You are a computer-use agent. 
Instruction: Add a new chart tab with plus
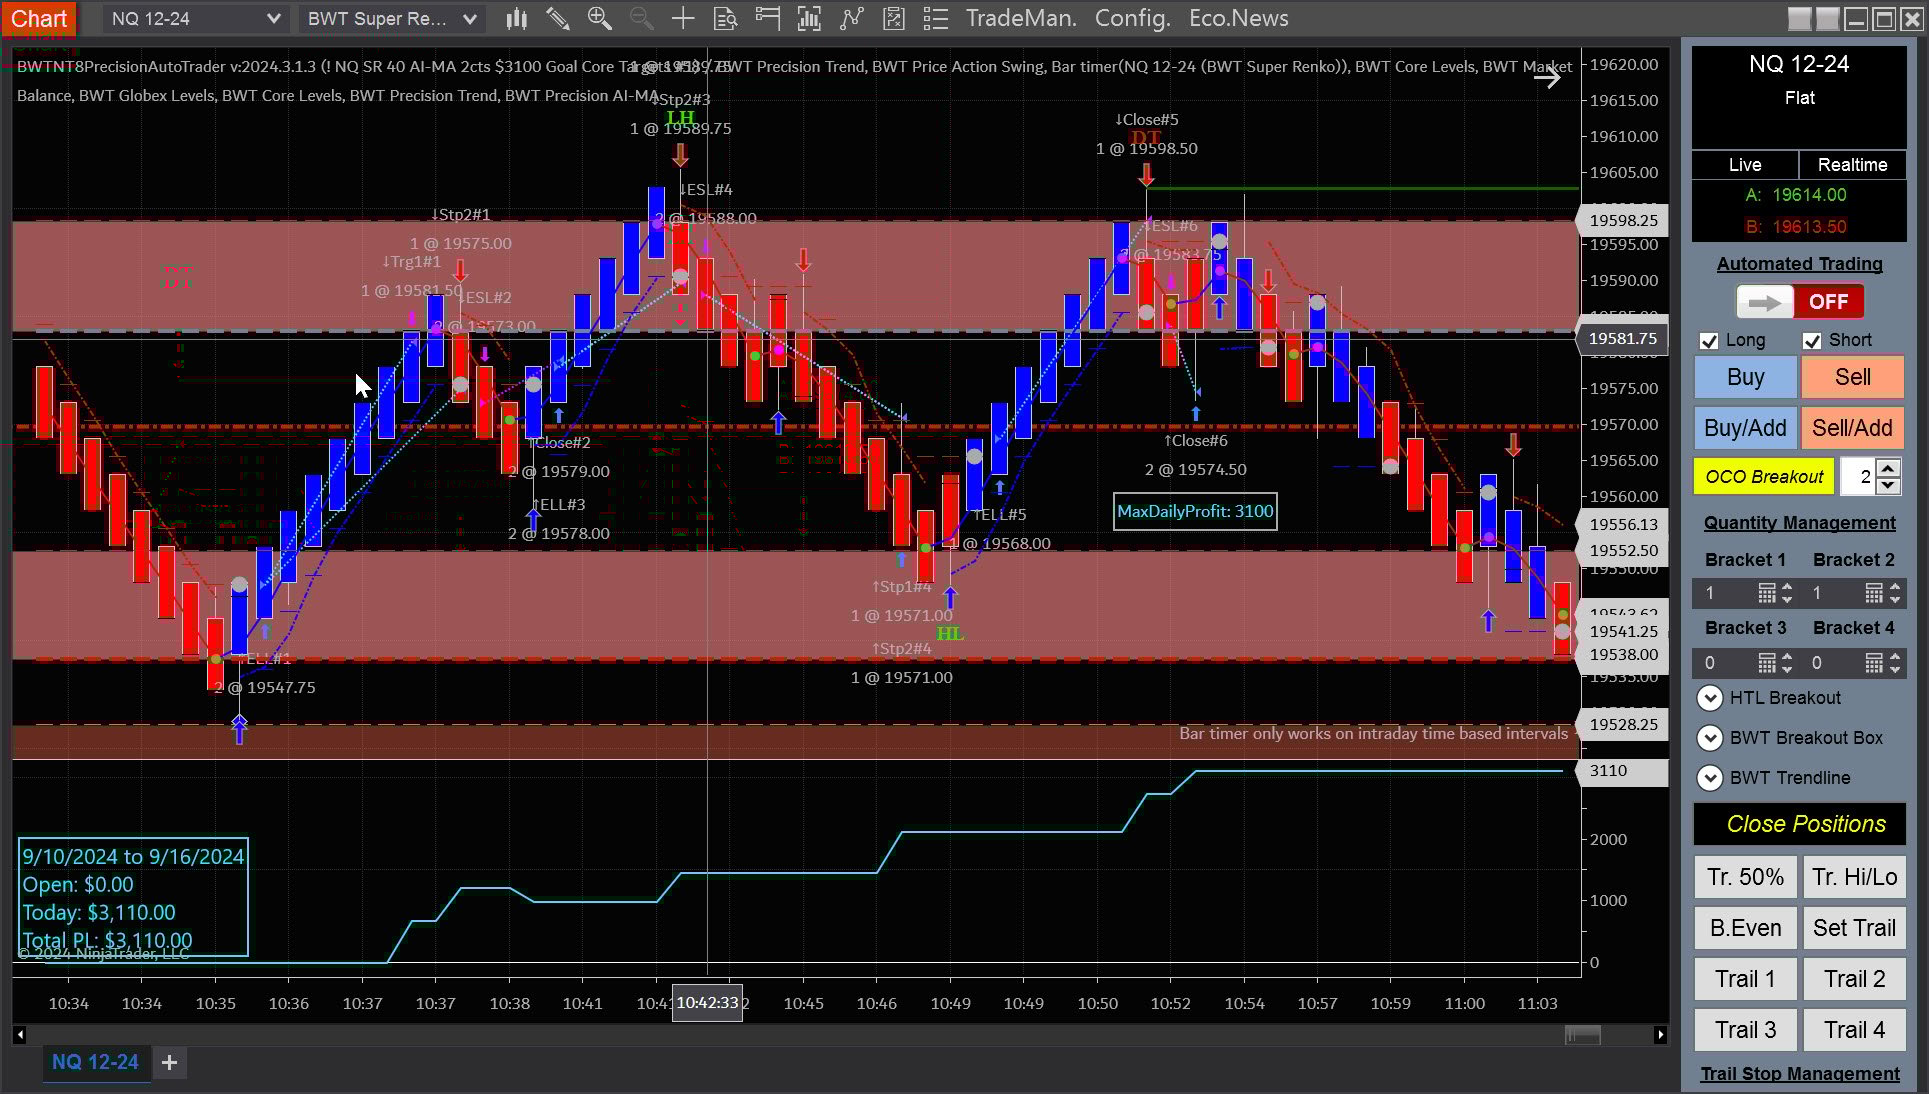tap(169, 1062)
